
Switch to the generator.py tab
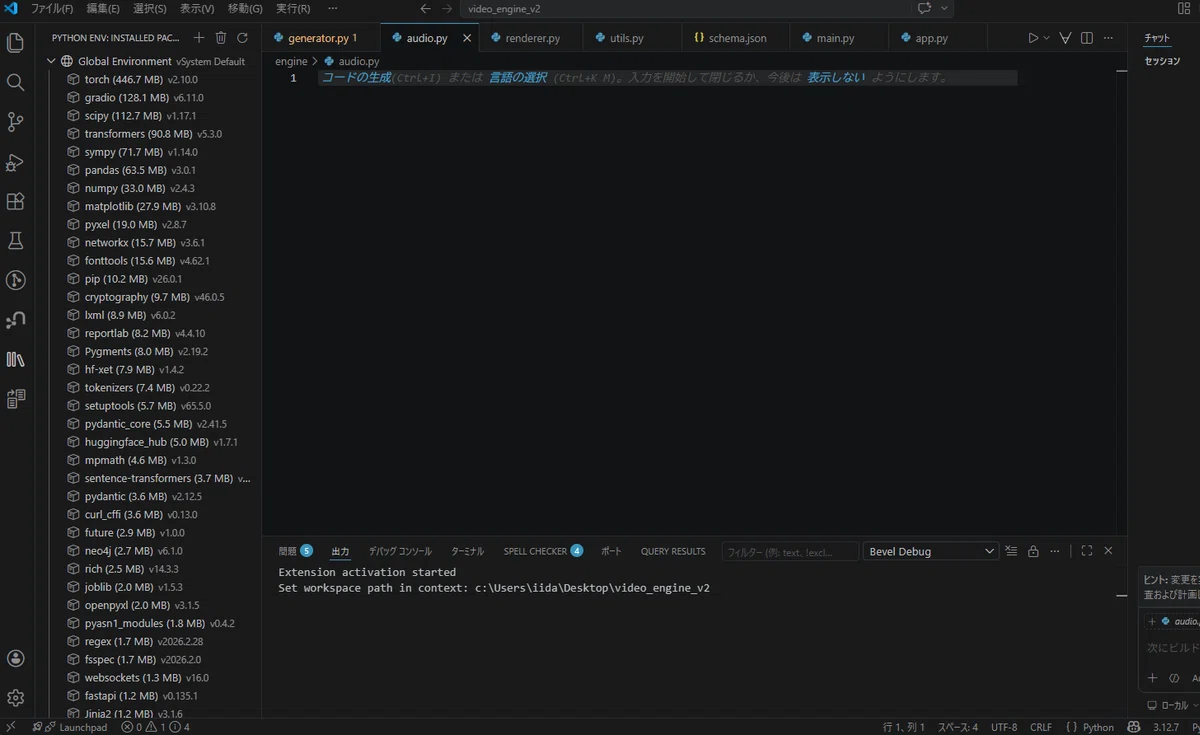coord(320,38)
